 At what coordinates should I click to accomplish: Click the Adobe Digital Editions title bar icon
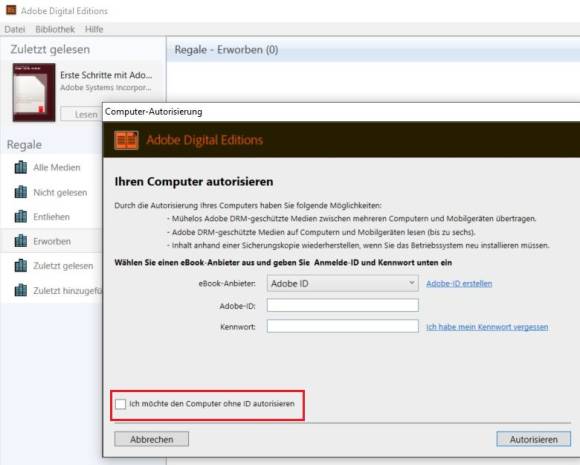pyautogui.click(x=11, y=10)
